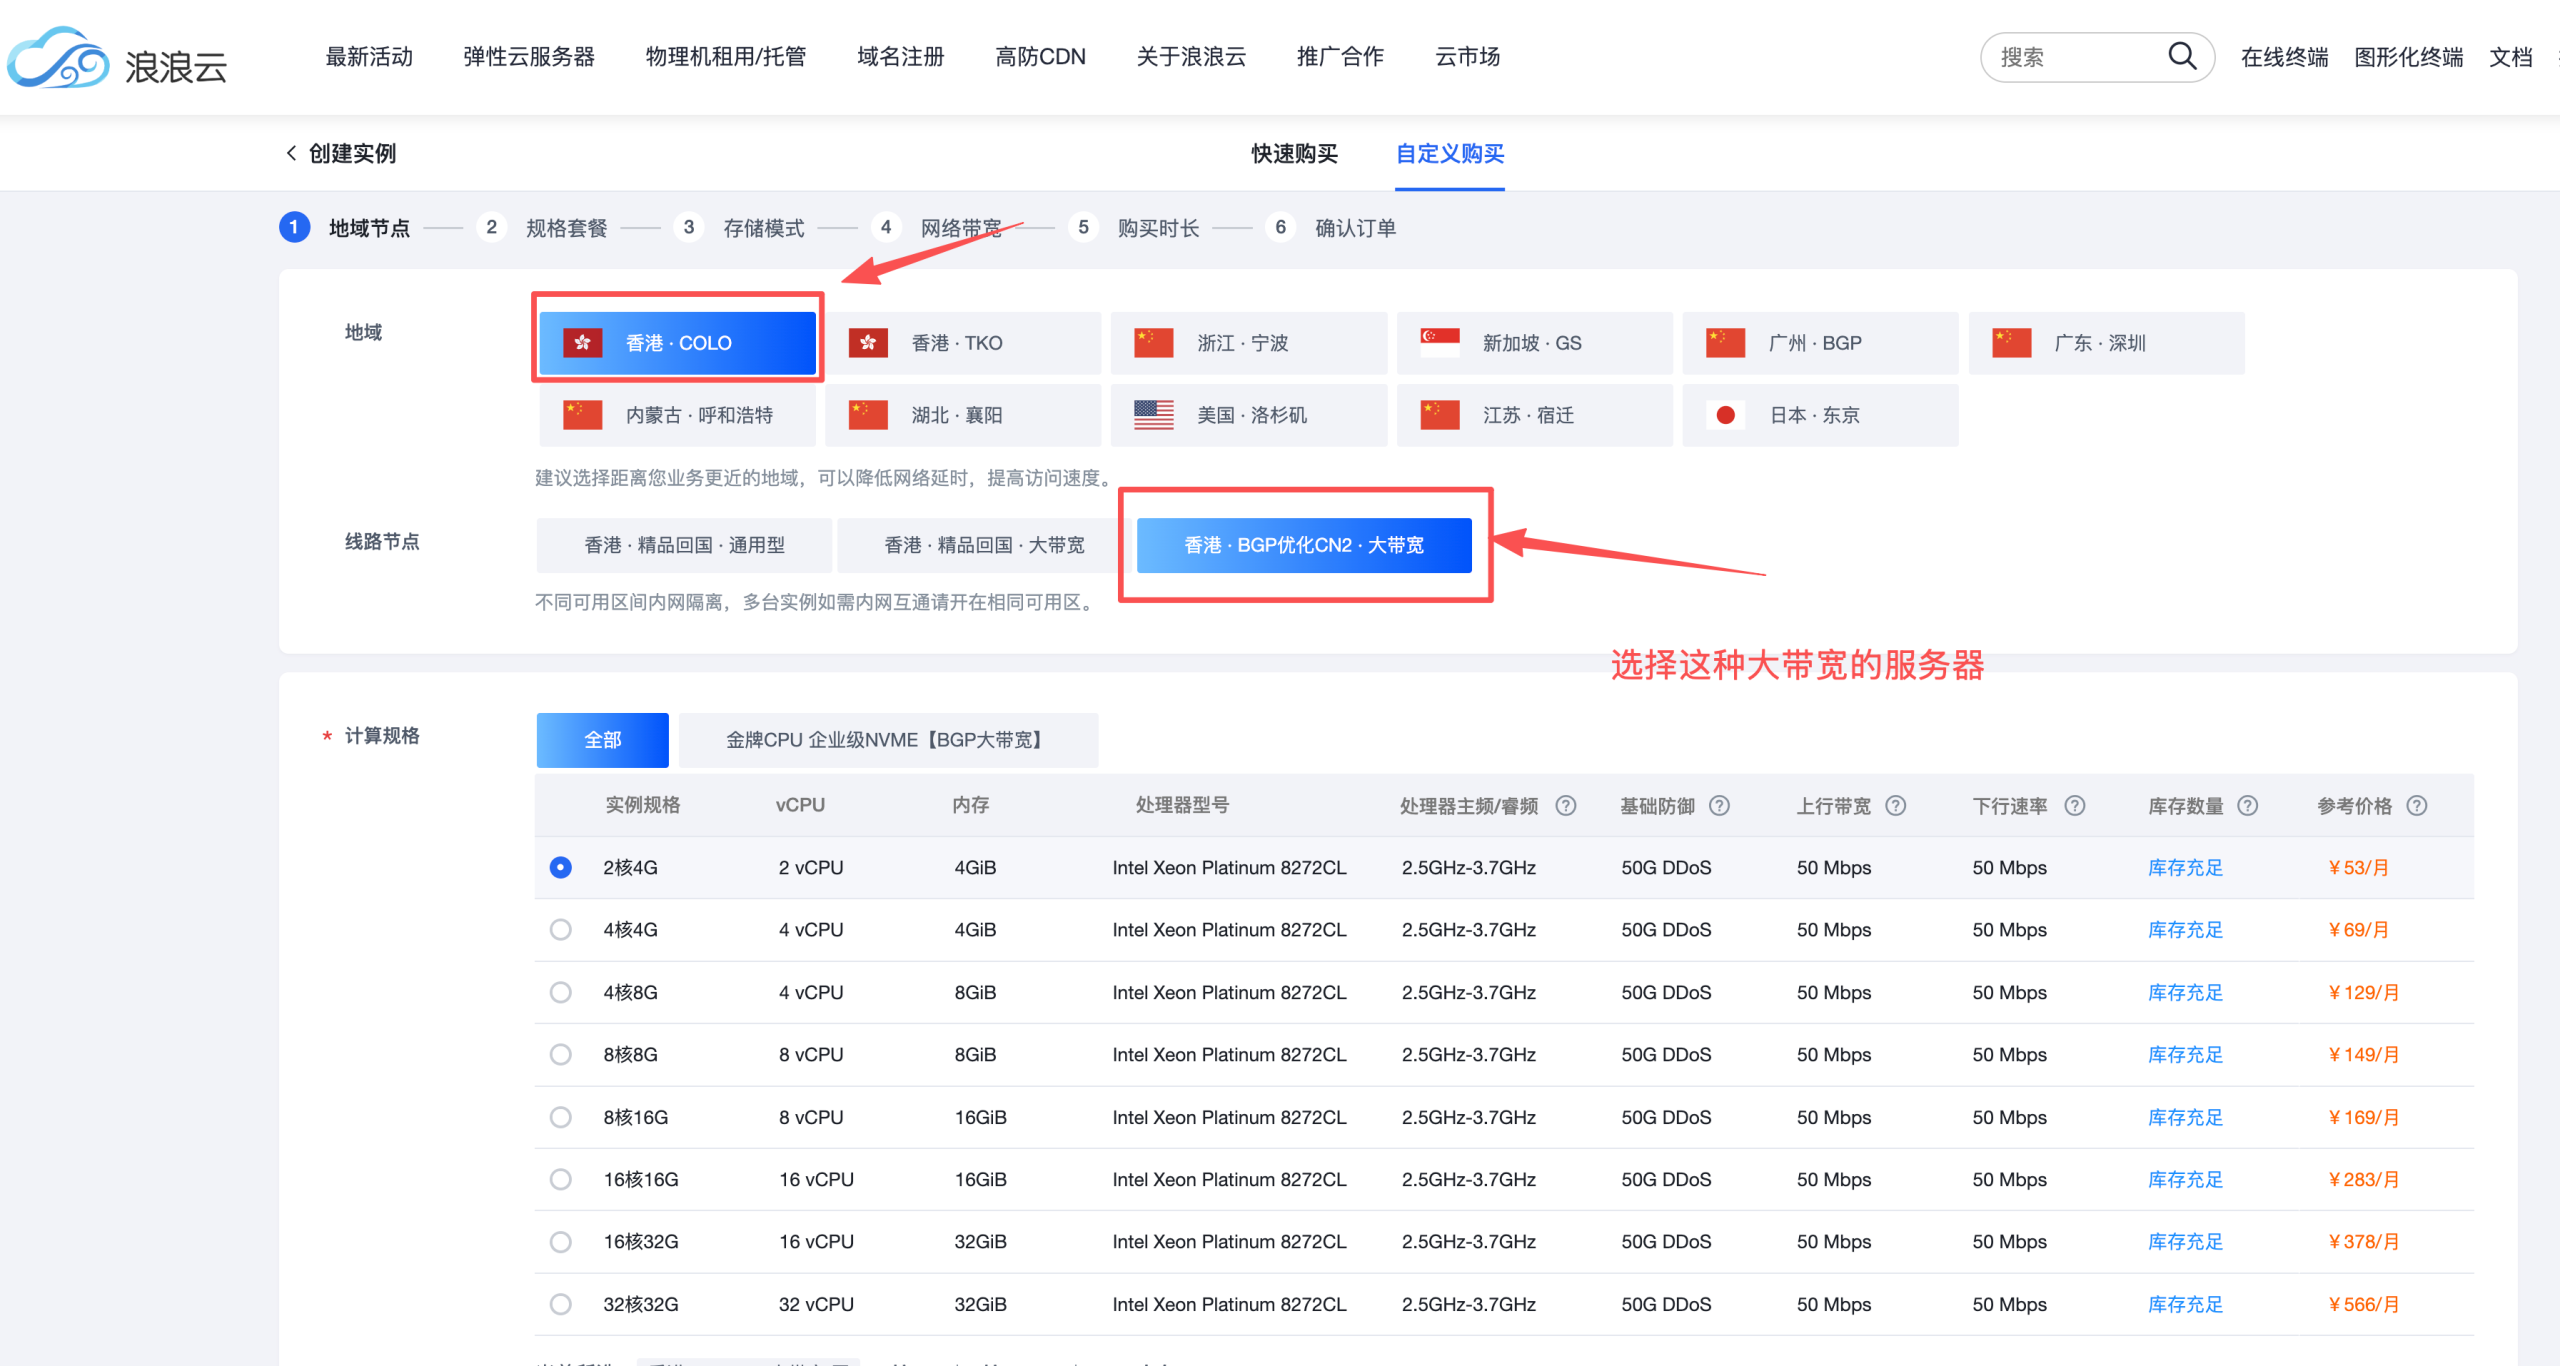This screenshot has height=1366, width=2560.
Task: Select the 8核16G instance radio
Action: (561, 1117)
